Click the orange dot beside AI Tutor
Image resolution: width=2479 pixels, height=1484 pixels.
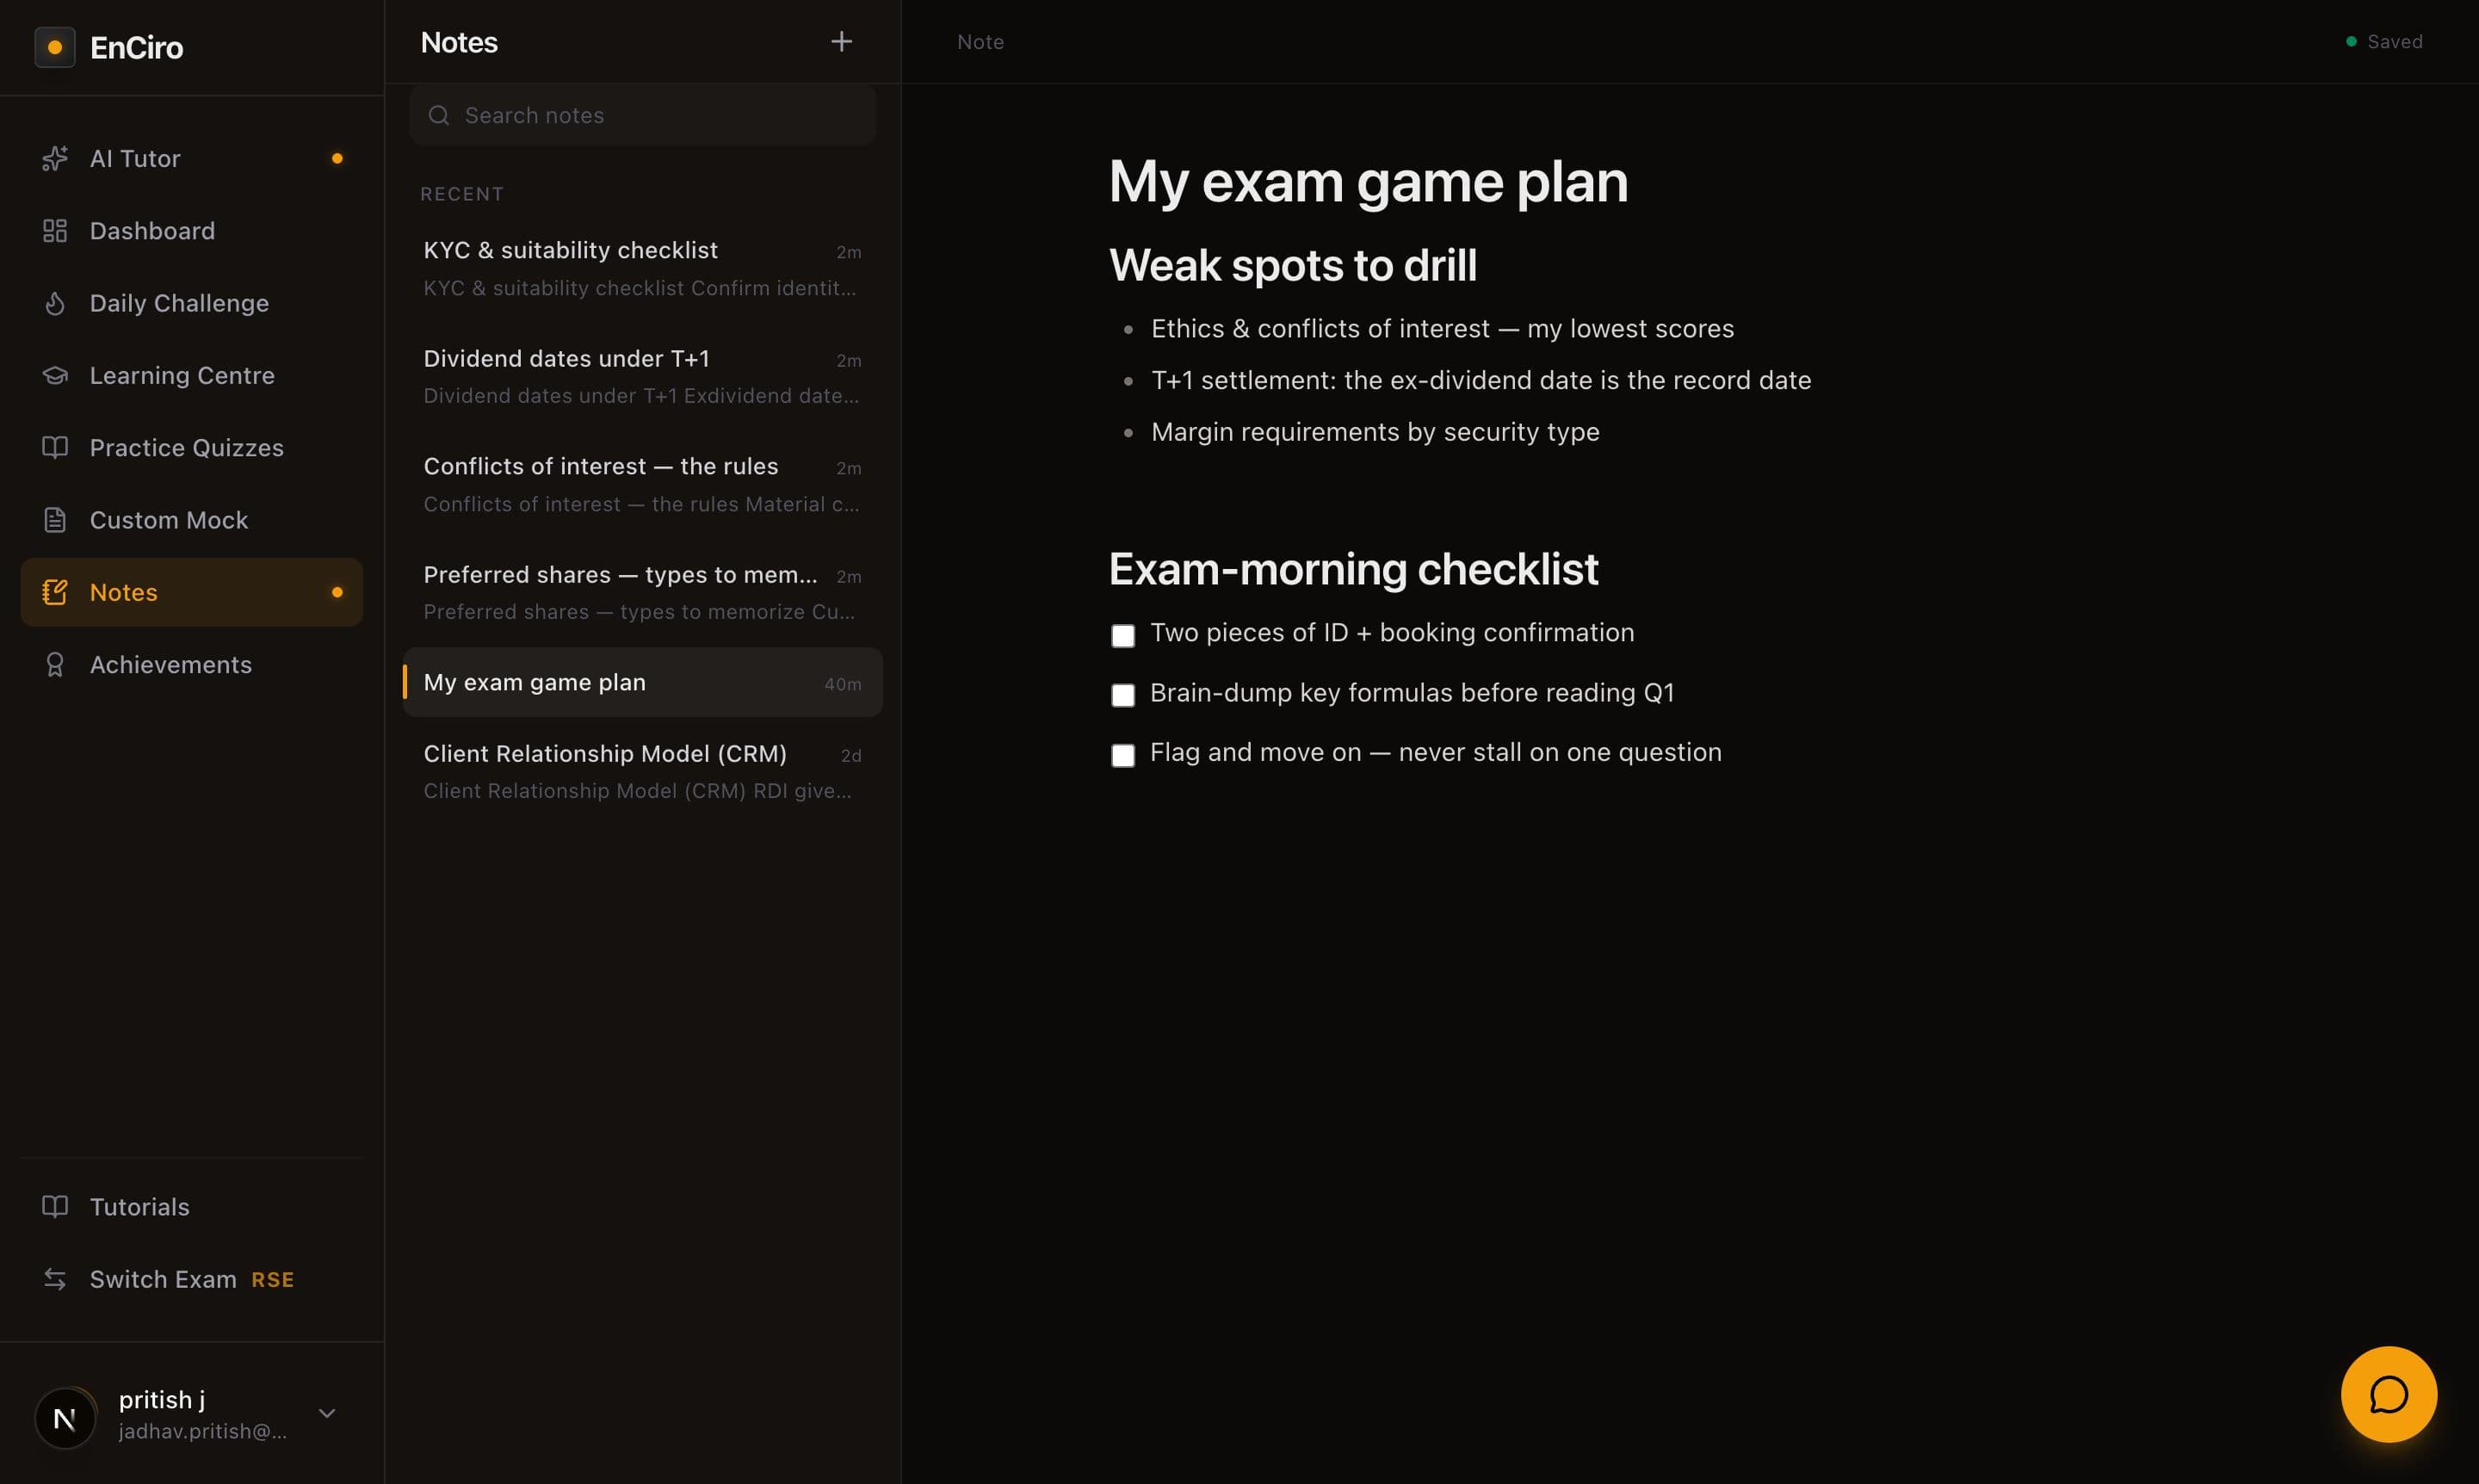click(337, 158)
